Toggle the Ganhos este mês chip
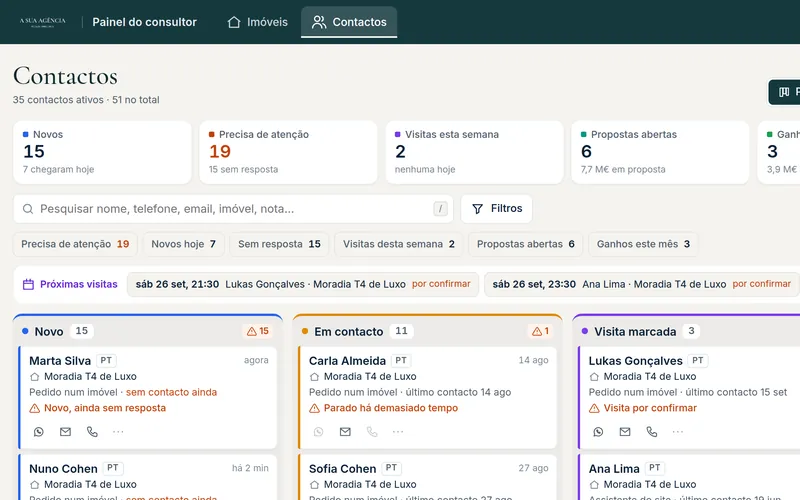Screen dimensions: 800x500 pos(643,244)
